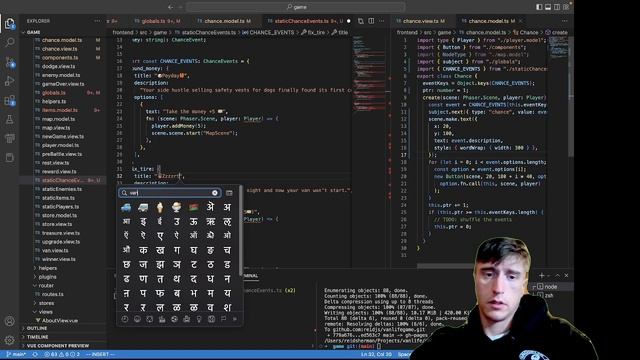Clear the emoji picker search text
Screen dimensions: 640x360
point(215,193)
